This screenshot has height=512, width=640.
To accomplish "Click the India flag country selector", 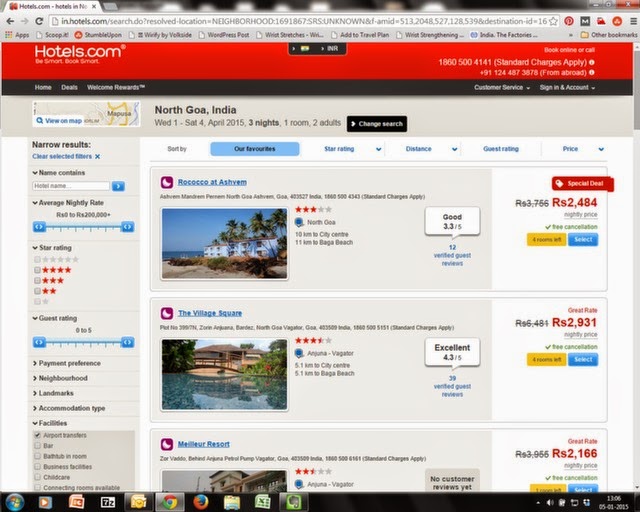I will (305, 49).
